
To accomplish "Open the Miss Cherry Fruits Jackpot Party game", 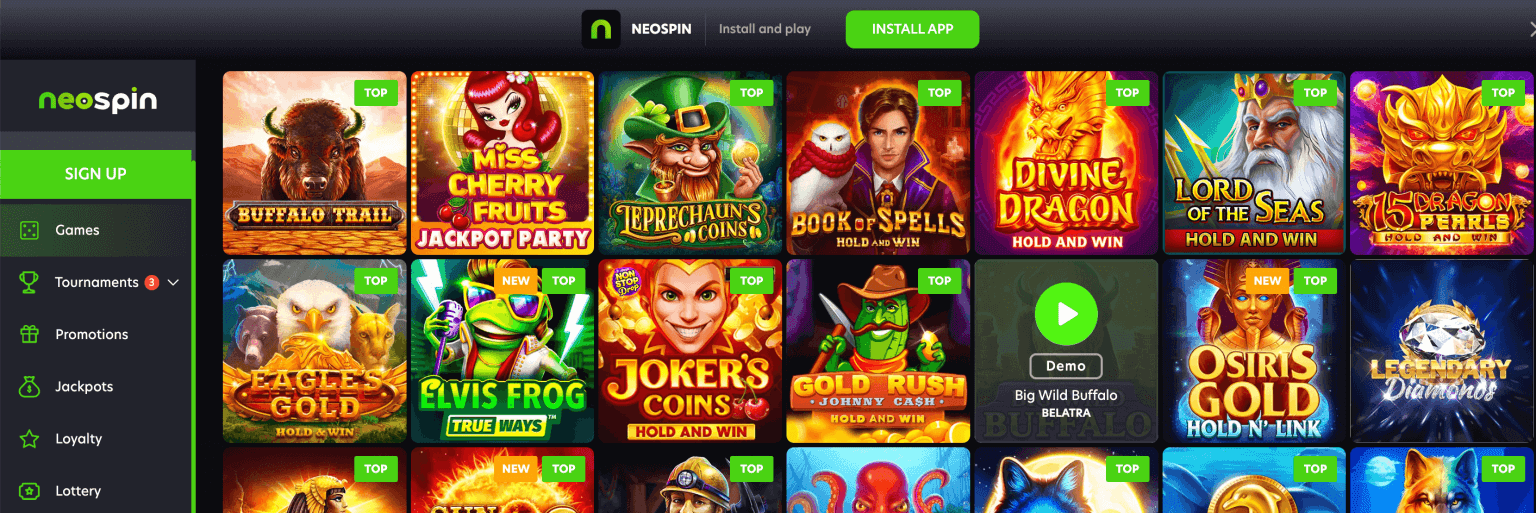I will pyautogui.click(x=502, y=163).
